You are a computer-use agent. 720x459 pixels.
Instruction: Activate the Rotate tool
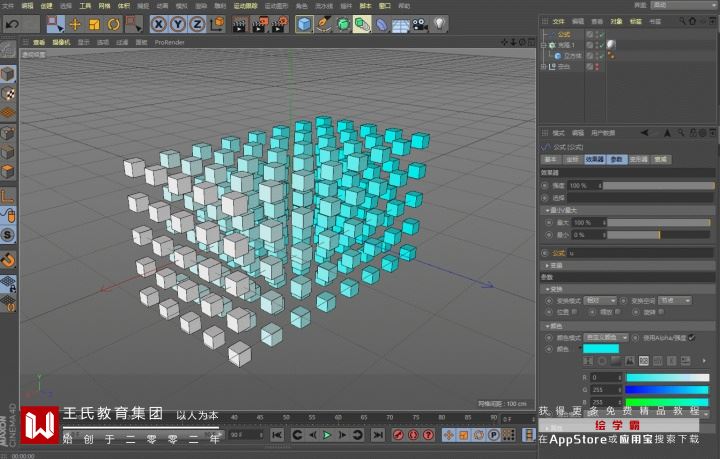[x=113, y=24]
